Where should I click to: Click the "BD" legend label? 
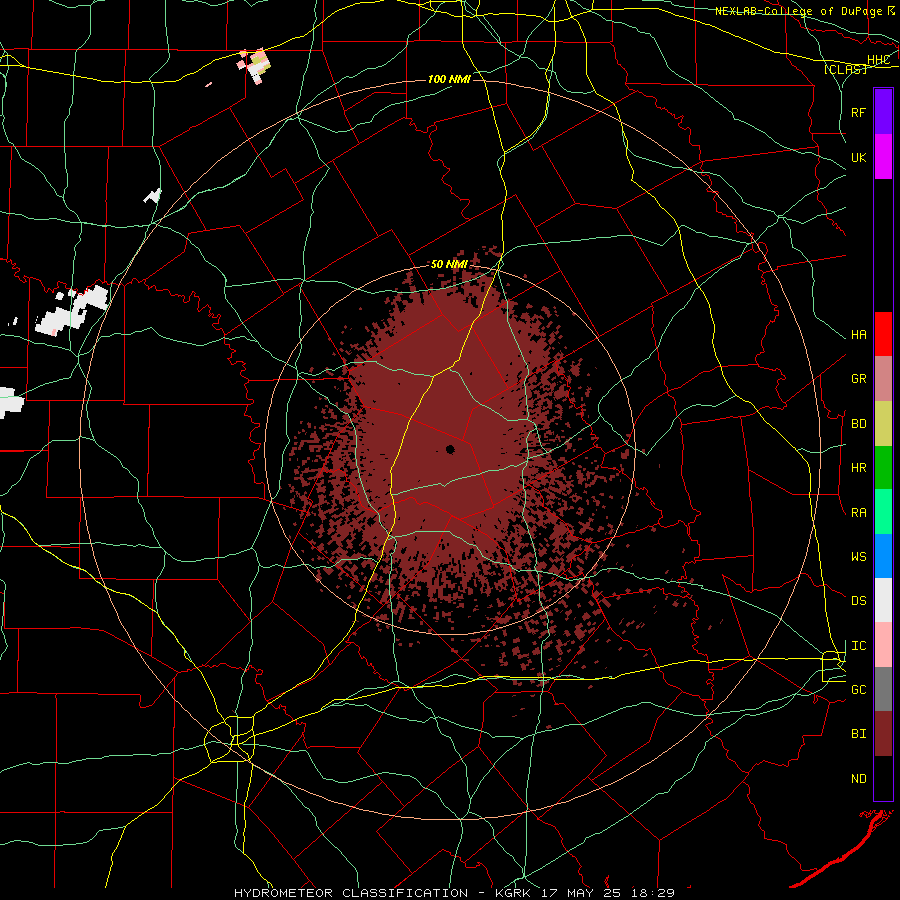tap(858, 424)
